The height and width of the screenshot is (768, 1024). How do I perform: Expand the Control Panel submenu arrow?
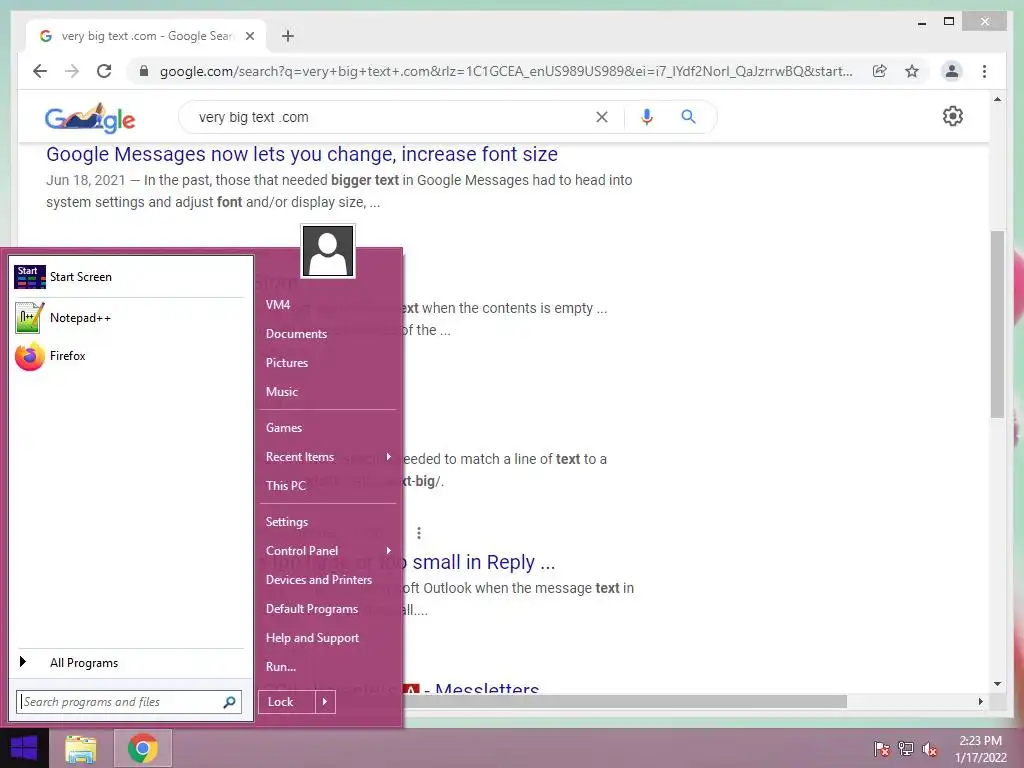click(x=389, y=551)
